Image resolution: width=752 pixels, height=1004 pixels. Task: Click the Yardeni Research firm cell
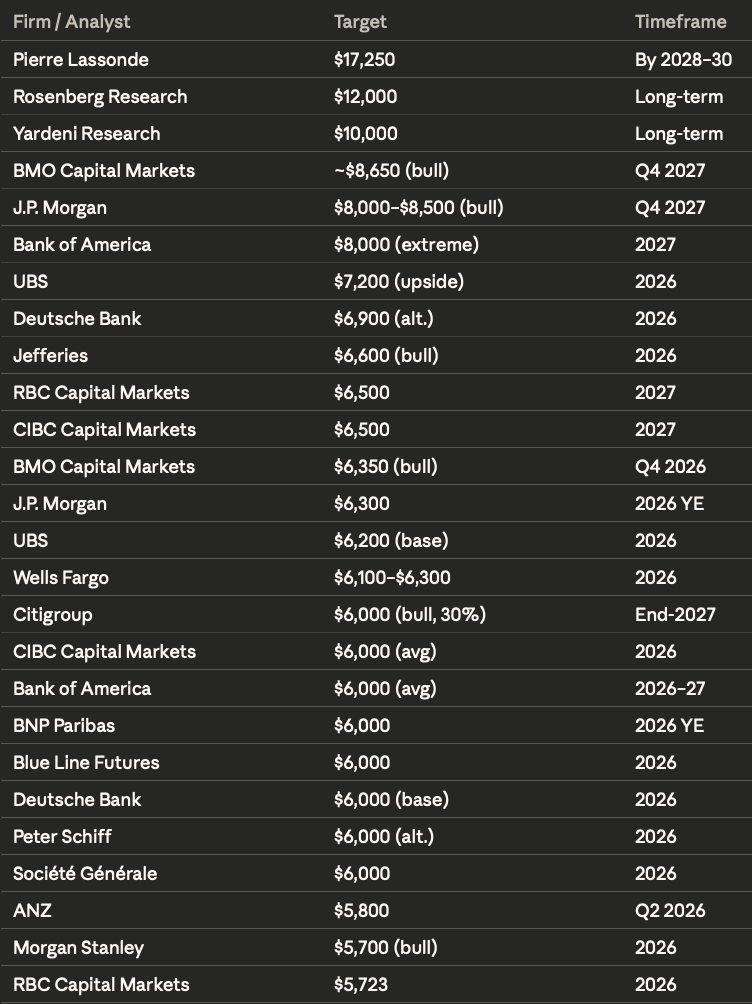click(86, 134)
